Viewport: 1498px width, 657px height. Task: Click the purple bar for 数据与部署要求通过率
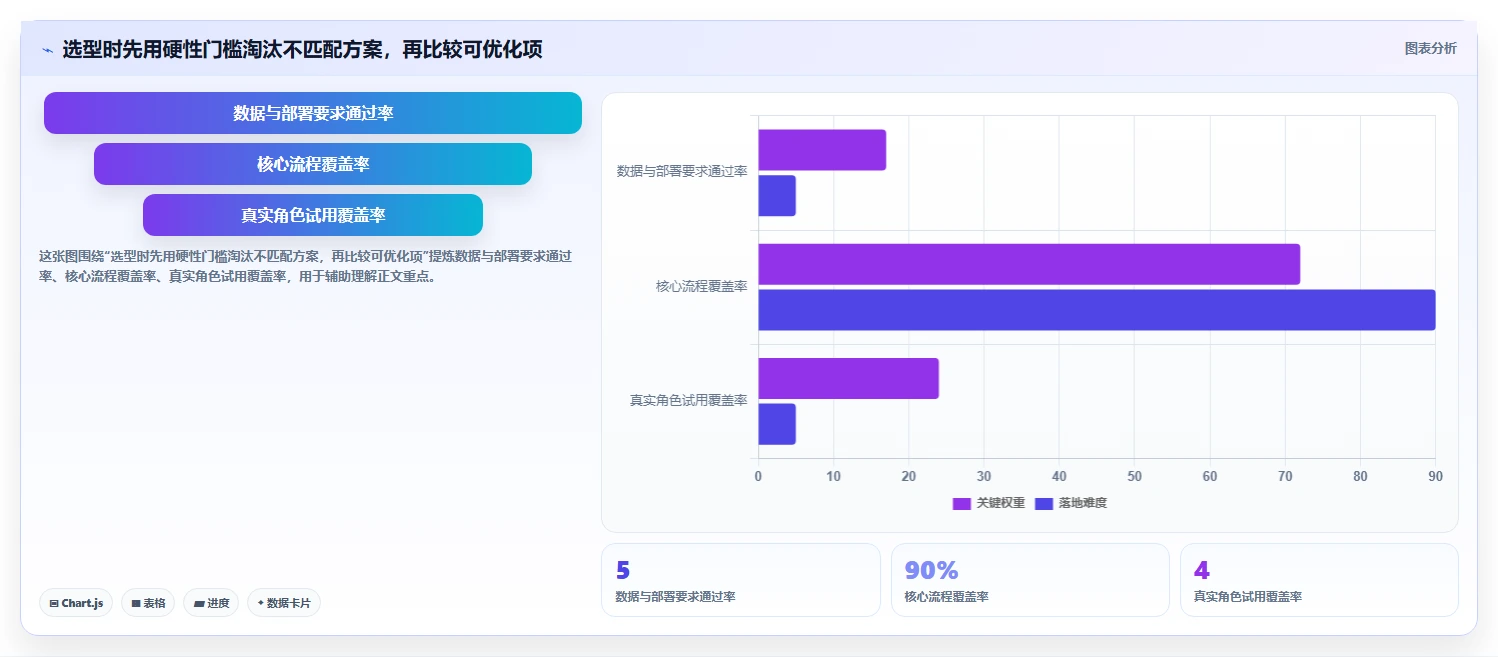[822, 150]
